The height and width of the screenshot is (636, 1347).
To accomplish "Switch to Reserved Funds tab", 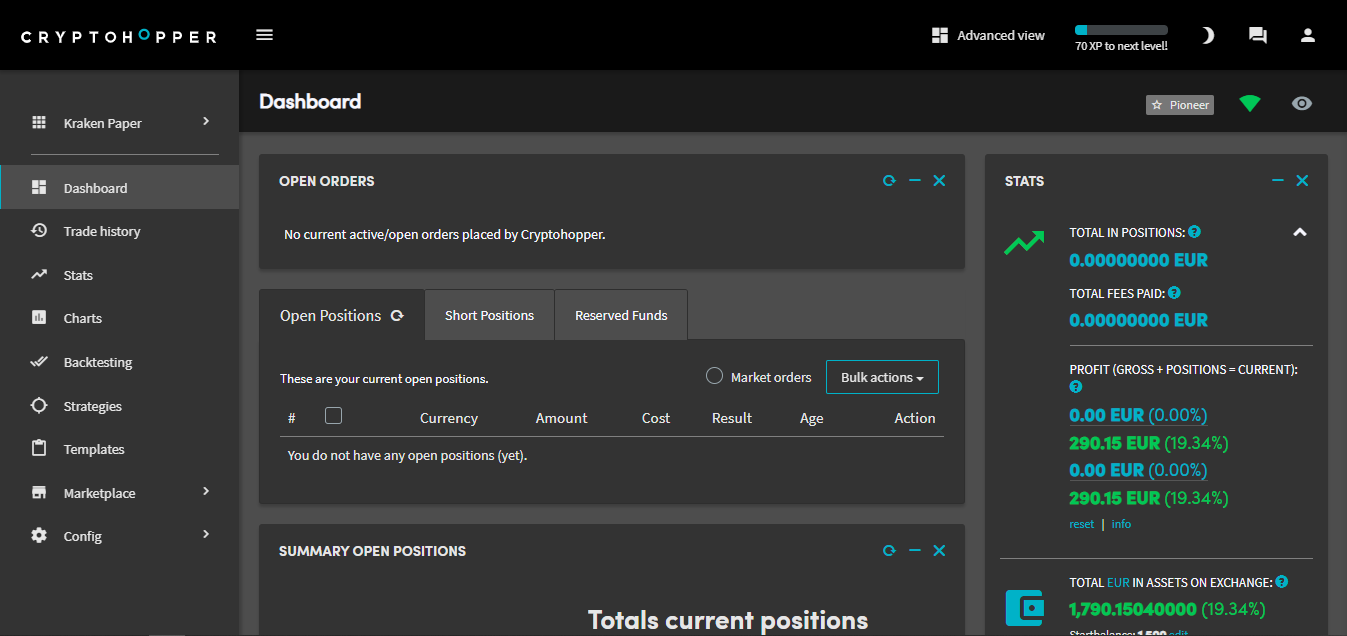I will [621, 315].
